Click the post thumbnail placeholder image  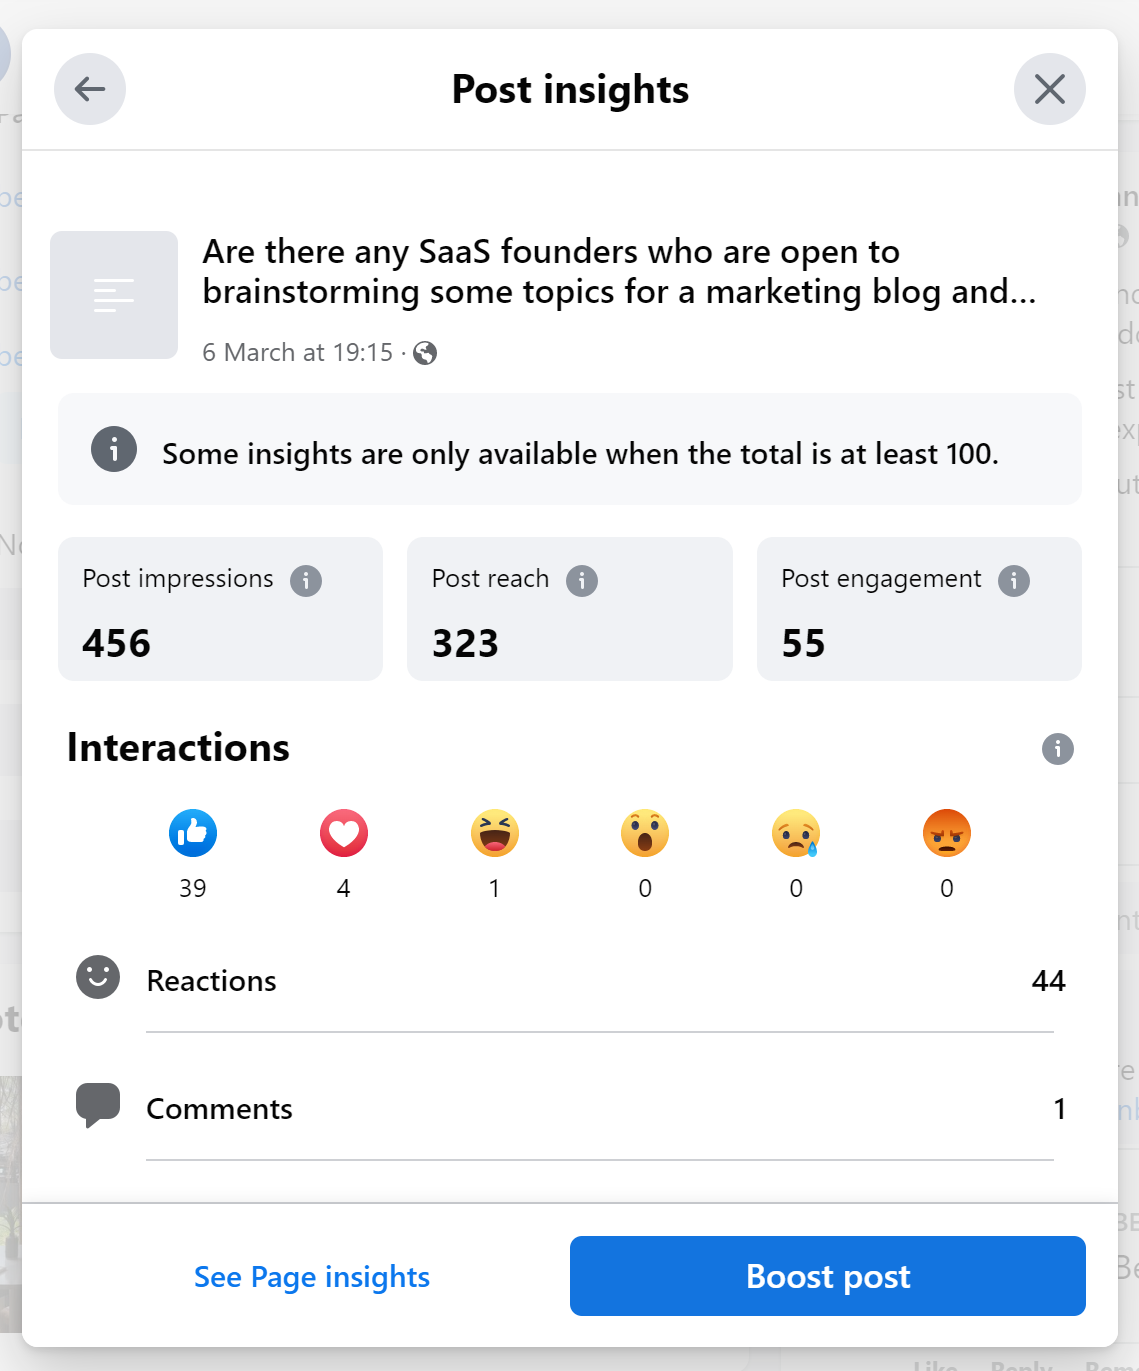pos(114,295)
